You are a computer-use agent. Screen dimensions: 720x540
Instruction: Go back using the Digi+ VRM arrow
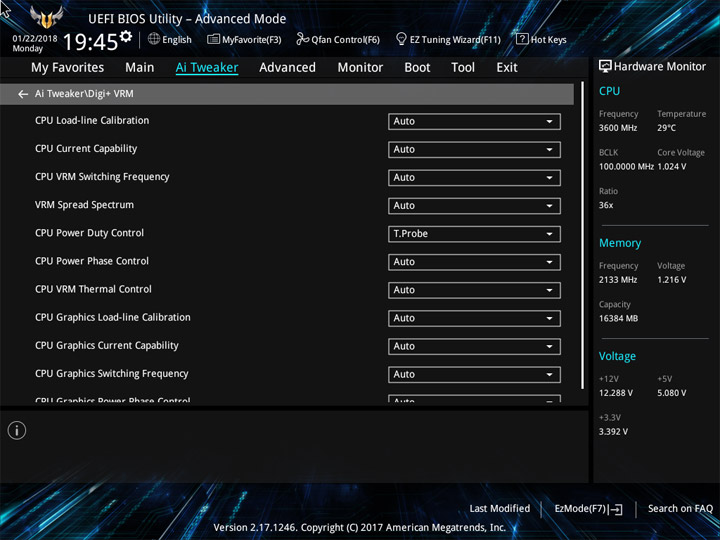[x=23, y=94]
